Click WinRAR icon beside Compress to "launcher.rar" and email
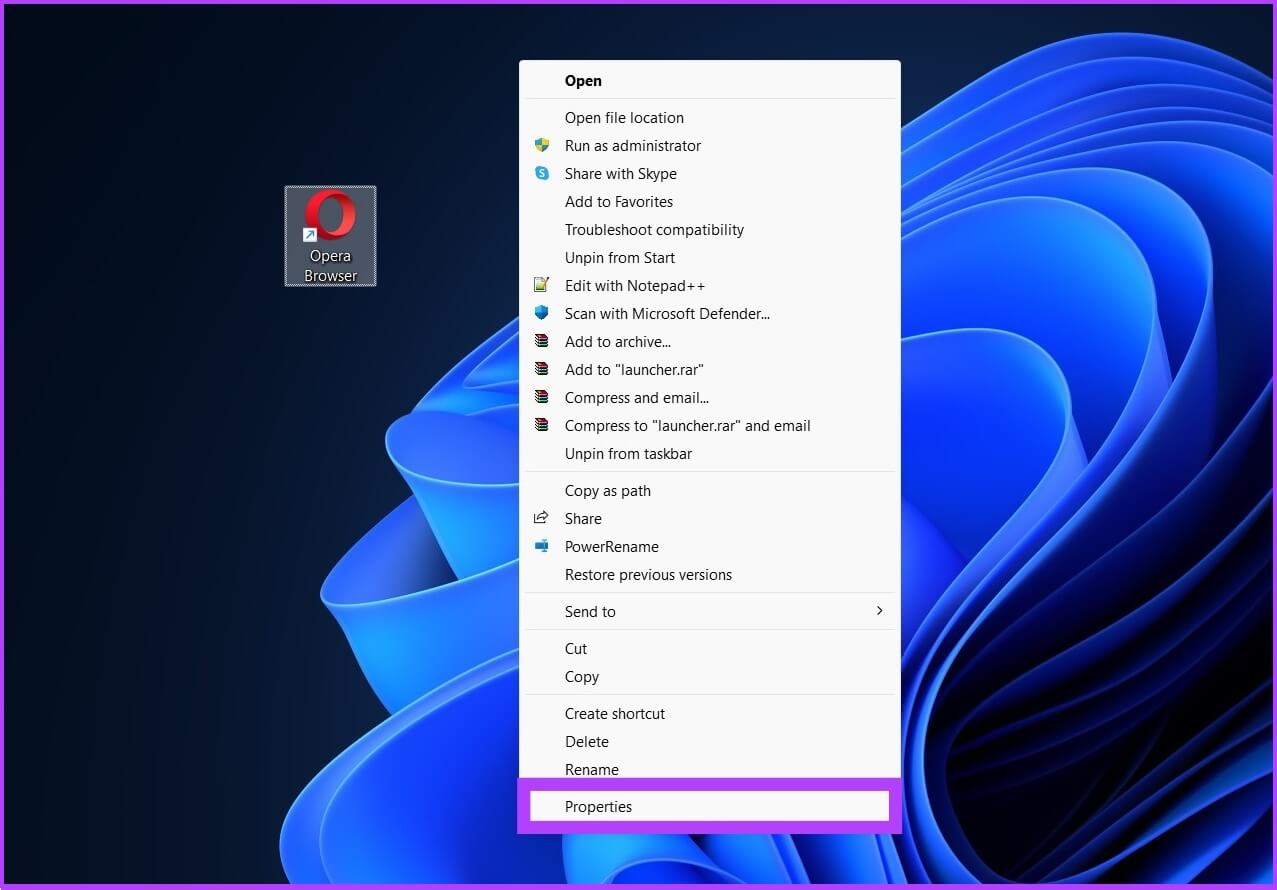 pos(542,425)
